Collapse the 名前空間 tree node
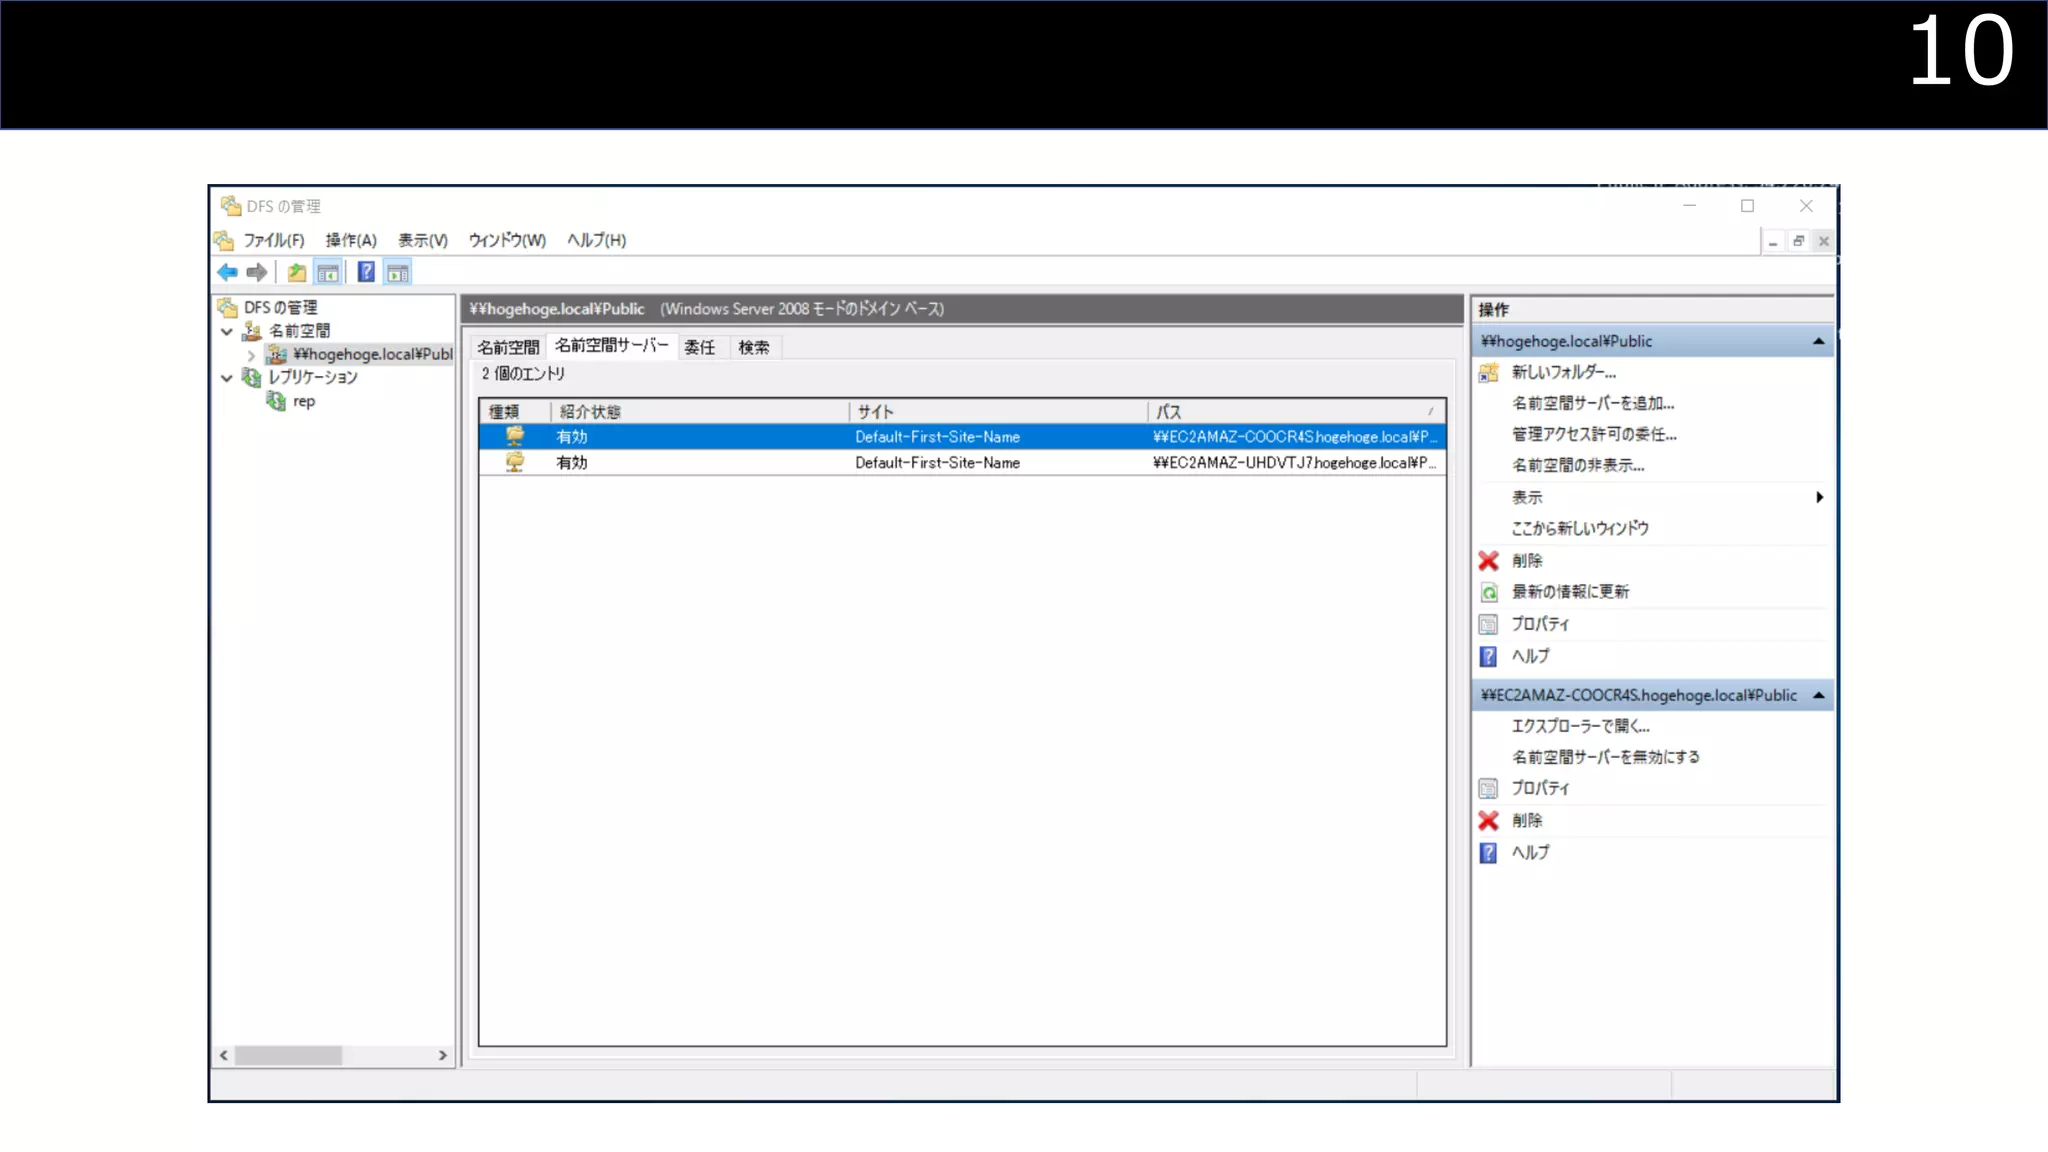This screenshot has width=2048, height=1152. point(227,331)
